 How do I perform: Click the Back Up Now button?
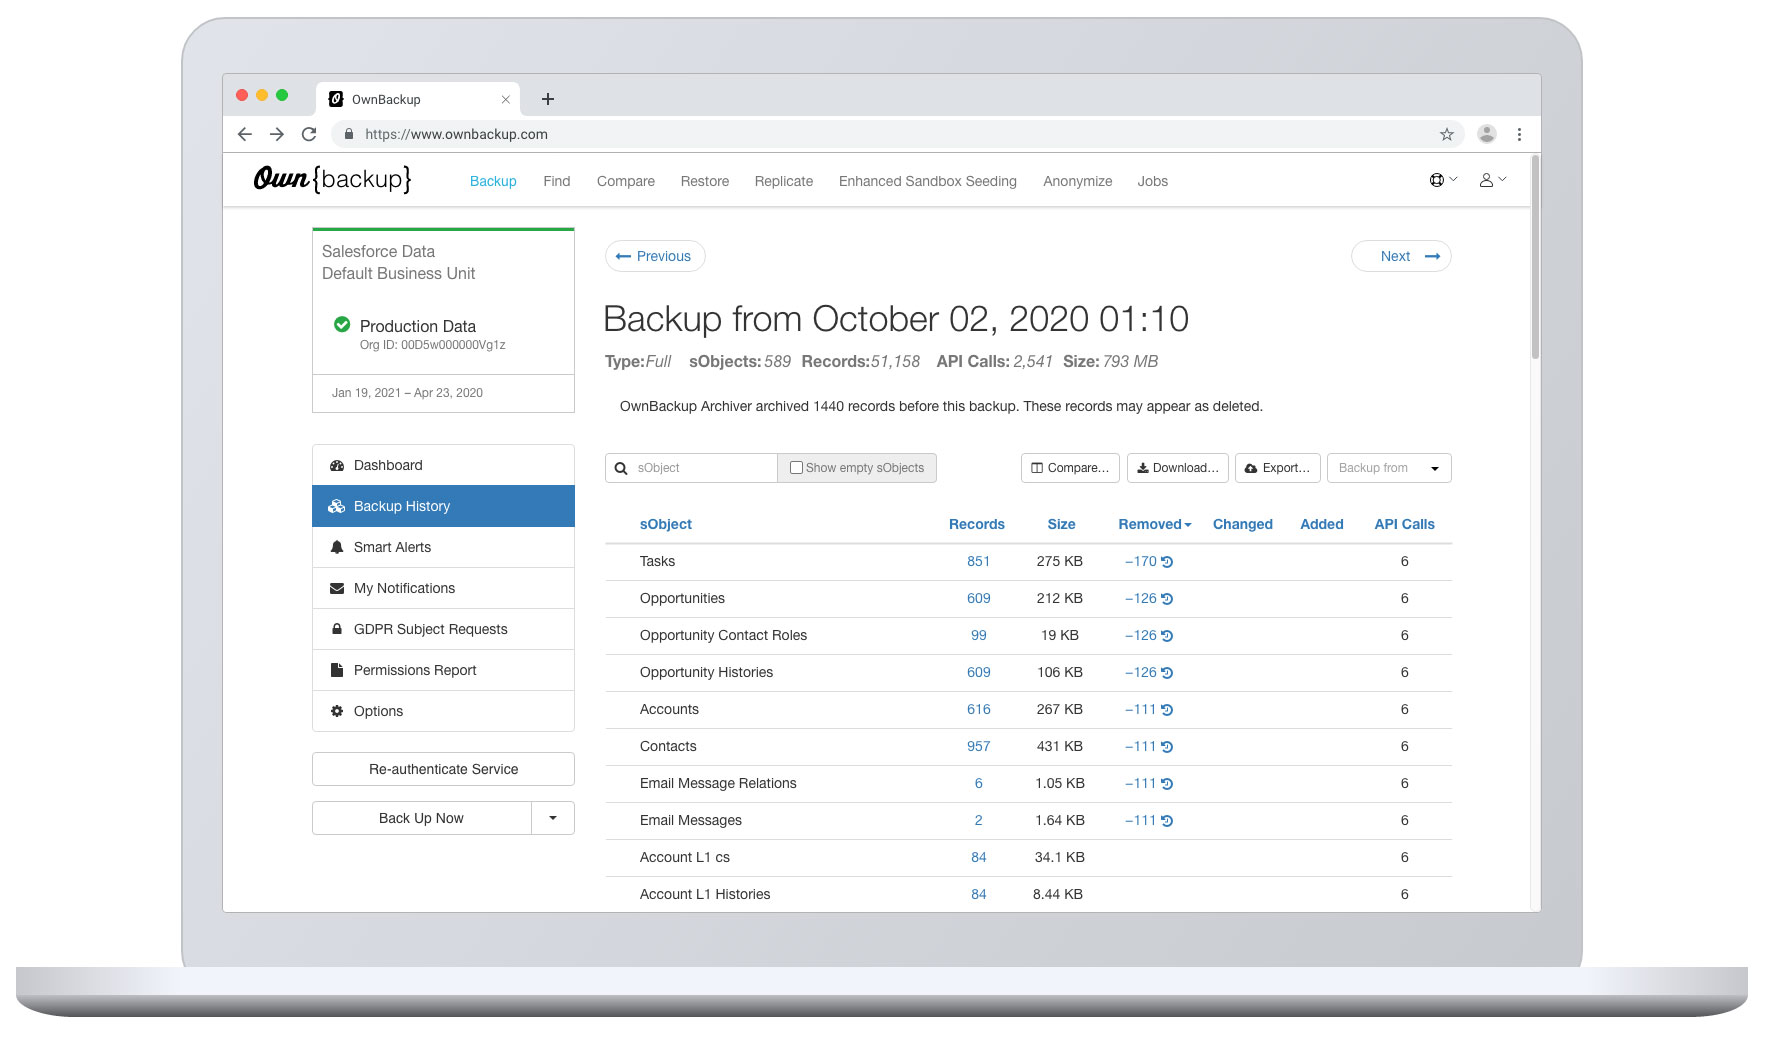[x=421, y=818]
